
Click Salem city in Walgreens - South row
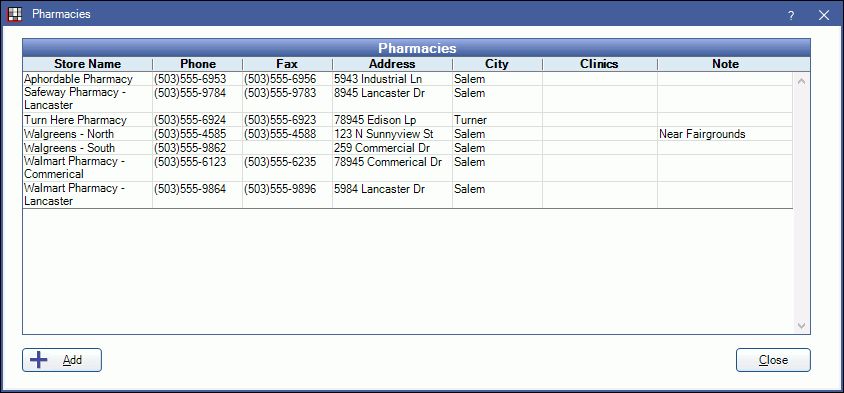pos(469,148)
